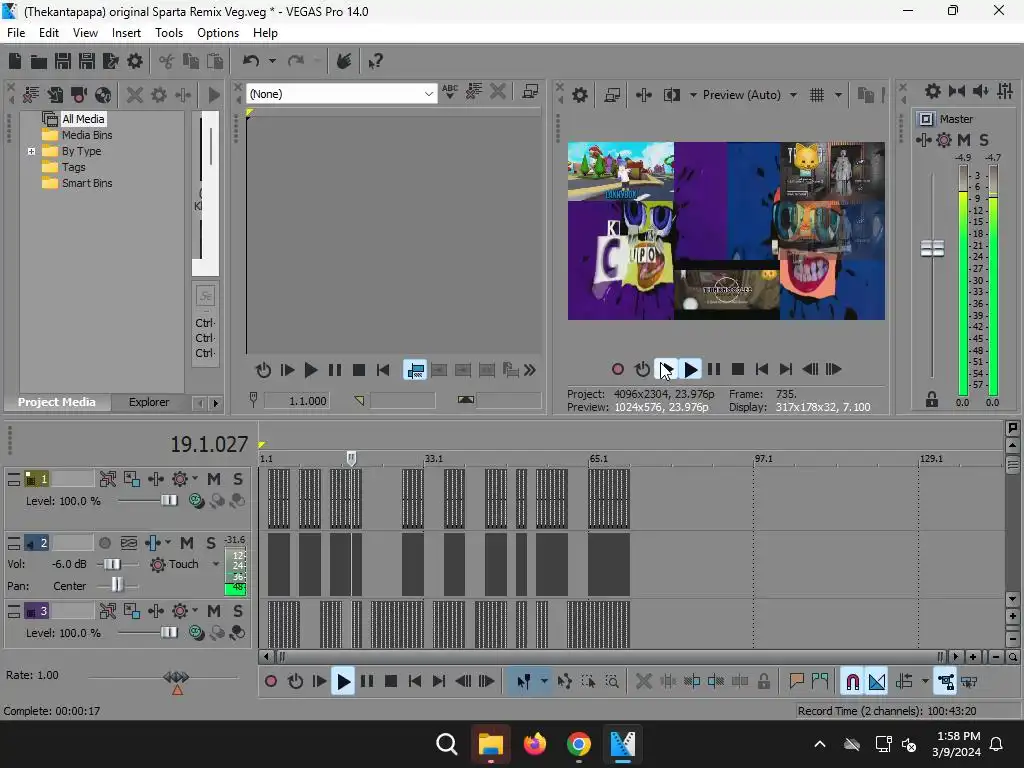Arm track 2 for recording
This screenshot has height=768, width=1024.
[104, 543]
